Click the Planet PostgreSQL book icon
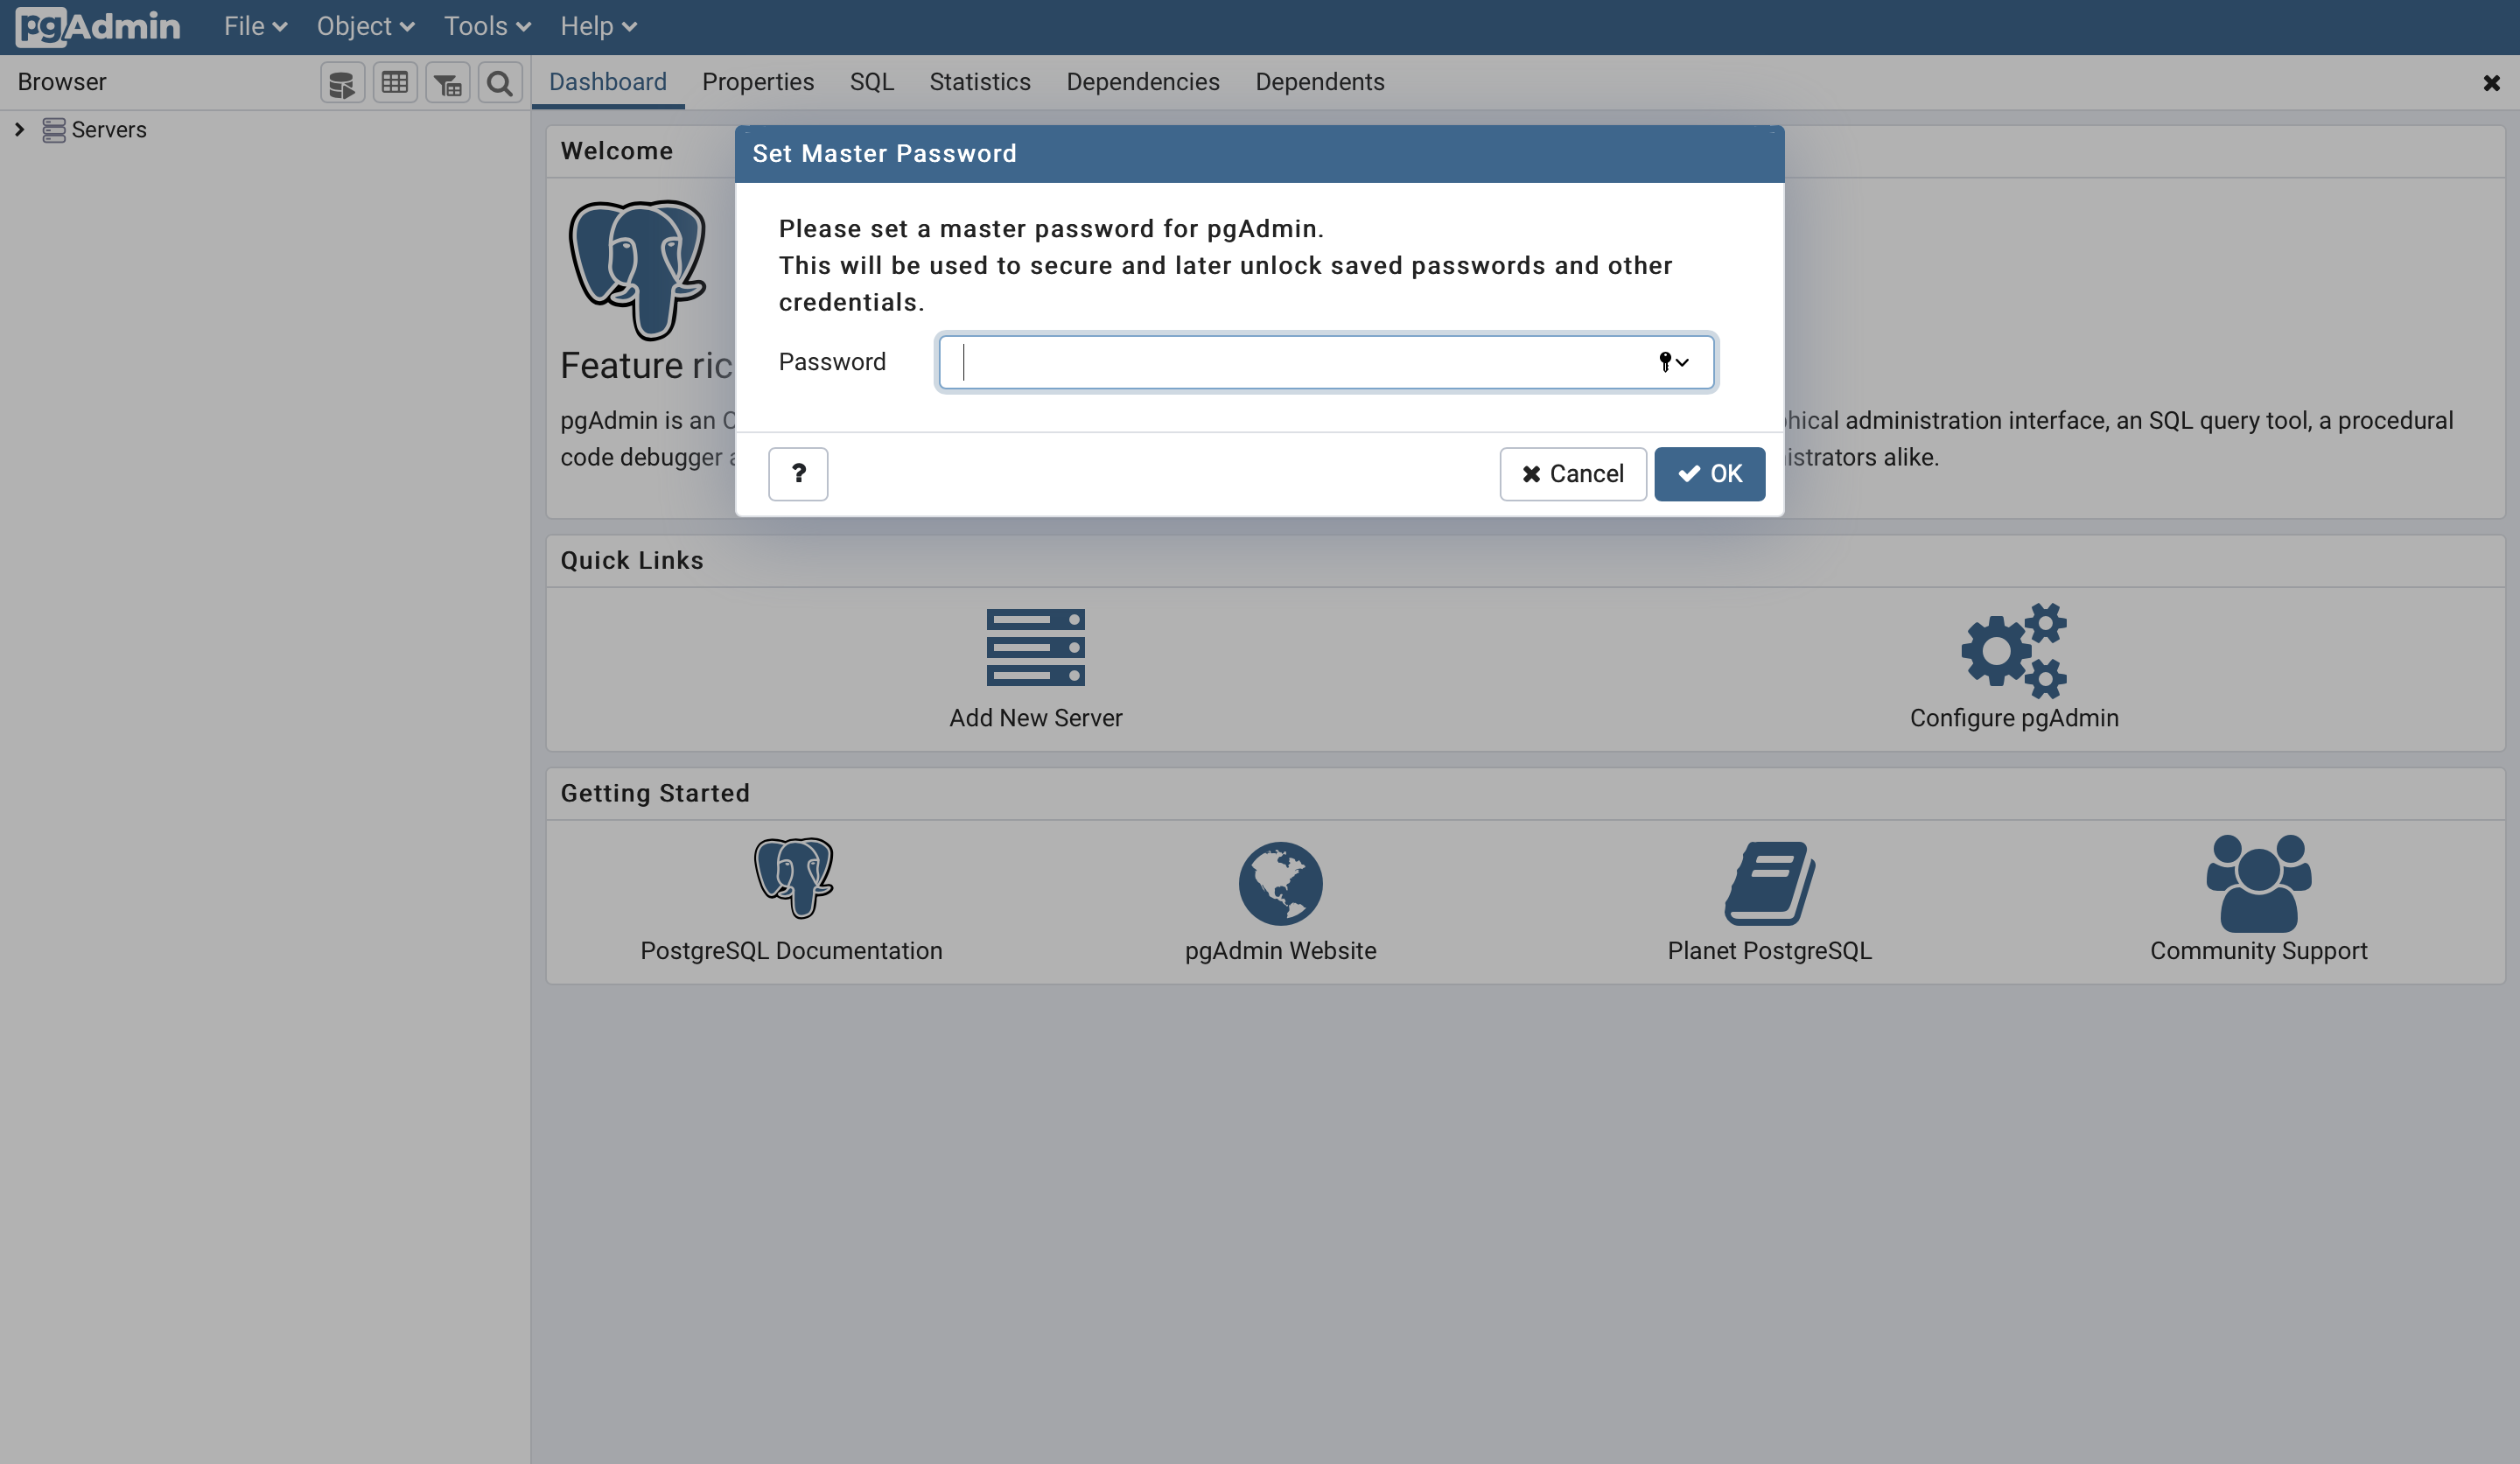Viewport: 2520px width, 1464px height. point(1769,880)
